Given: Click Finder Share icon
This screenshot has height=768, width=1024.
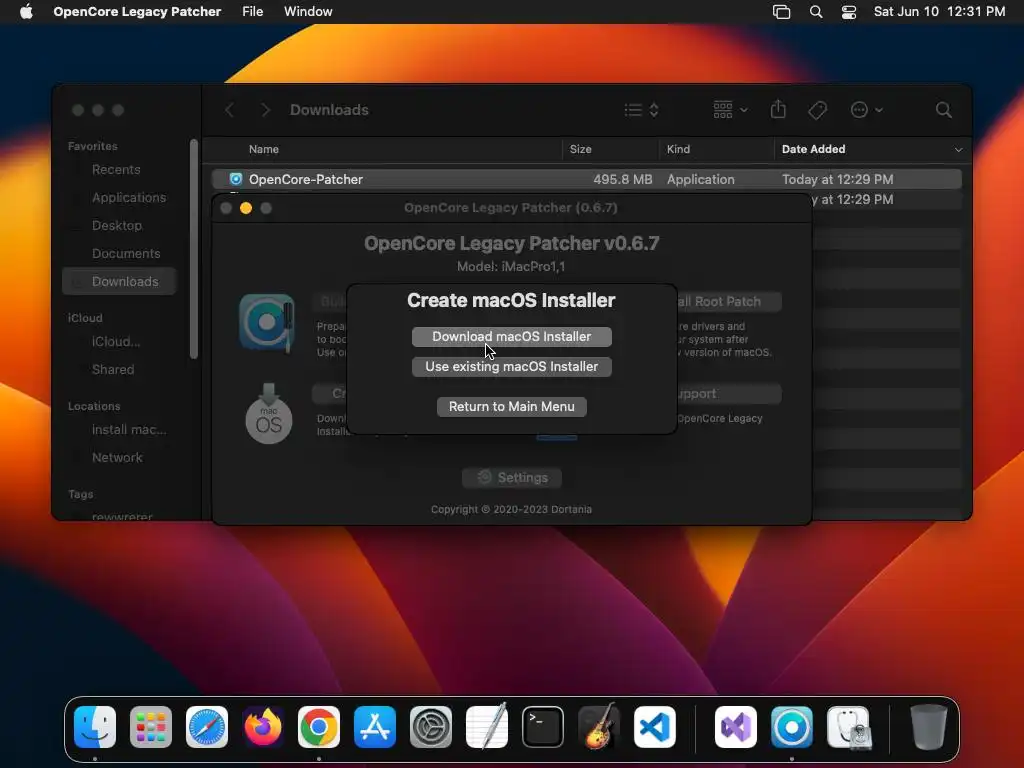Looking at the screenshot, I should 778,110.
